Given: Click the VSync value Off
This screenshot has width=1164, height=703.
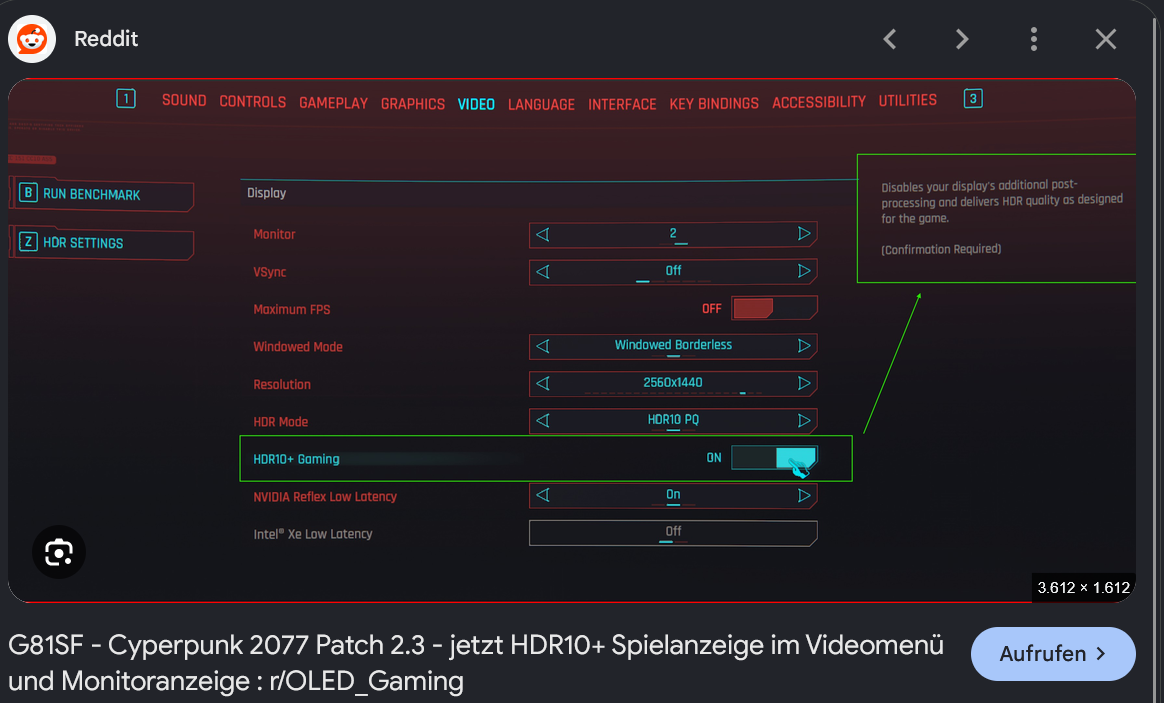Looking at the screenshot, I should click(x=673, y=270).
